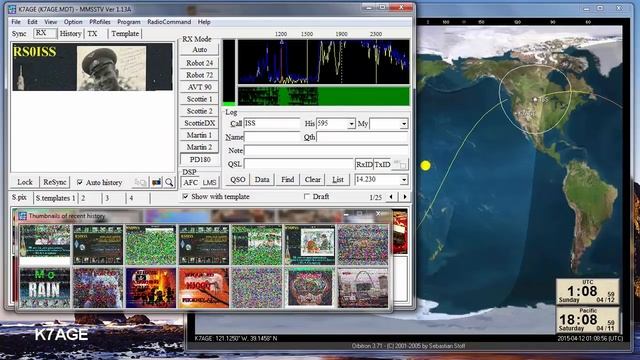Open the Help menu
The height and width of the screenshot is (360, 640).
pos(204,22)
